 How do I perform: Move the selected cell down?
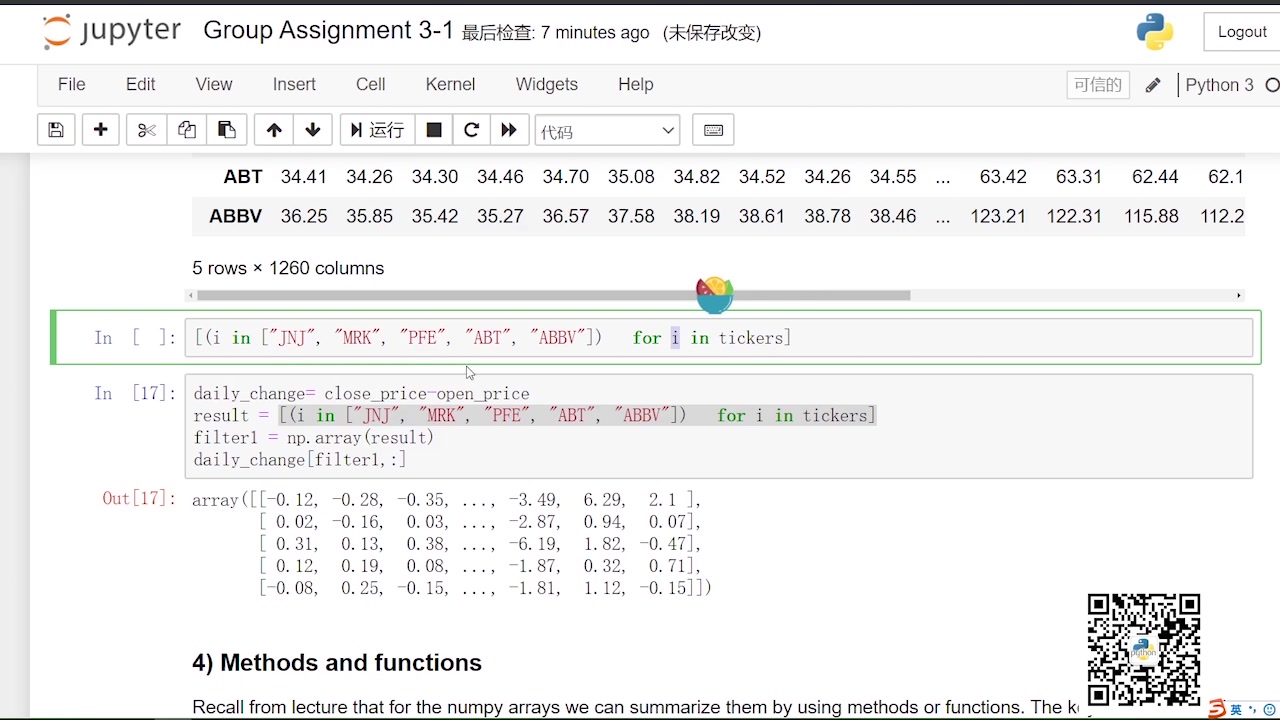click(x=313, y=130)
